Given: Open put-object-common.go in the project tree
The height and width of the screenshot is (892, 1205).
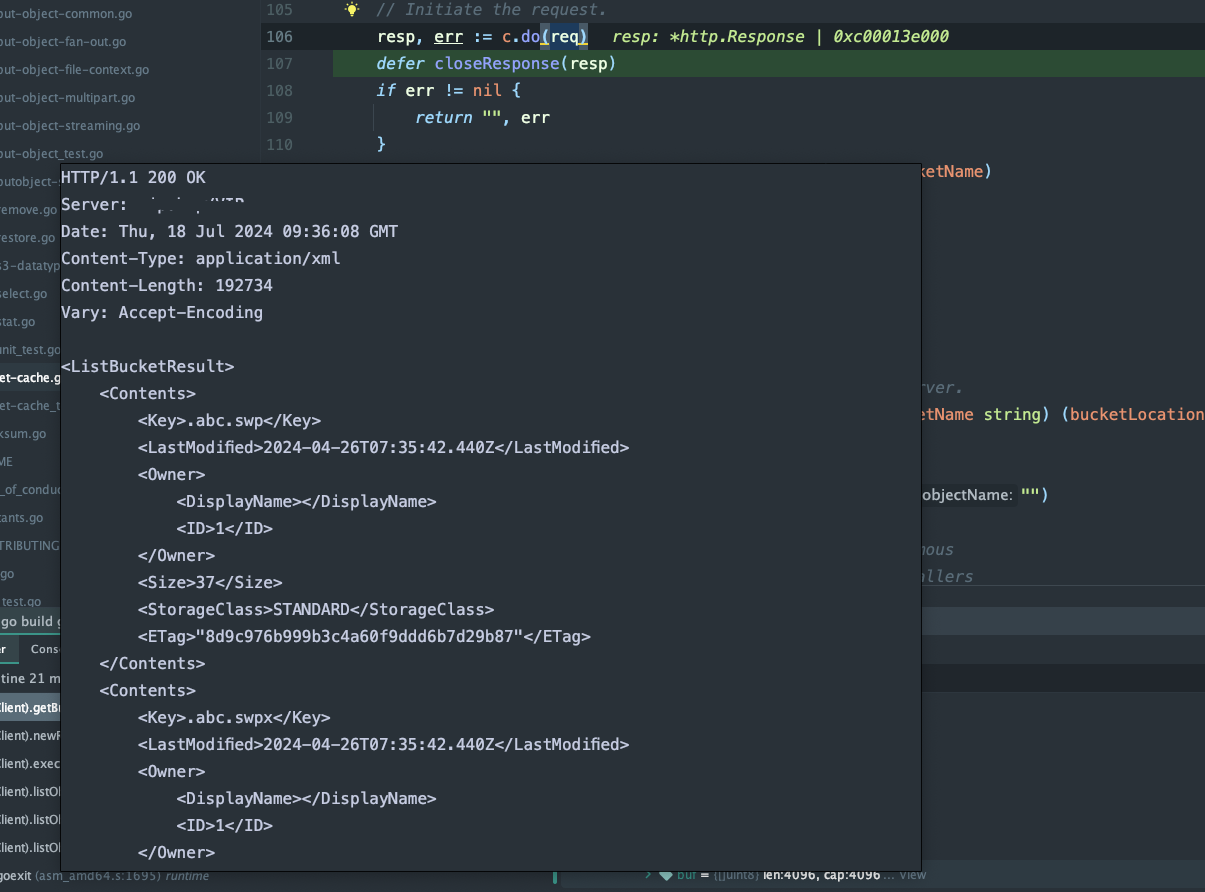Looking at the screenshot, I should point(66,14).
